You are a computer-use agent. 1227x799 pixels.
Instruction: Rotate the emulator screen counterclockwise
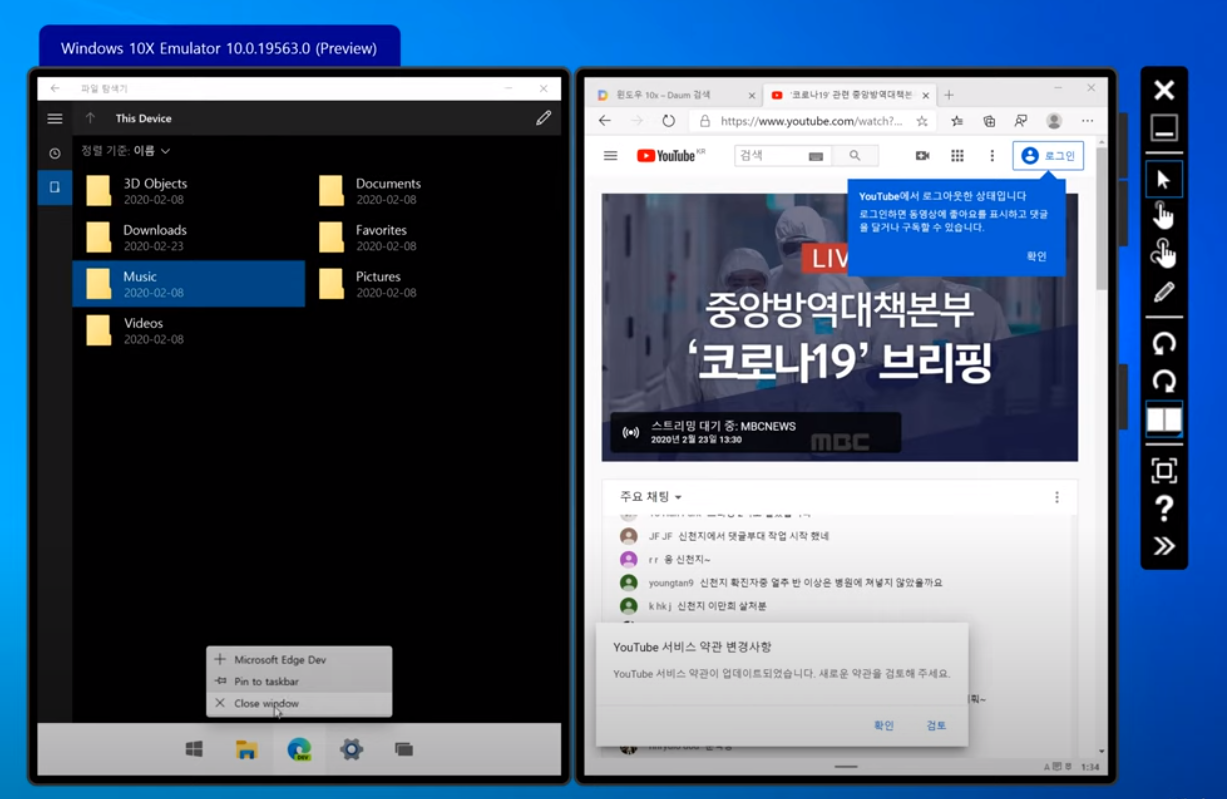click(1163, 345)
